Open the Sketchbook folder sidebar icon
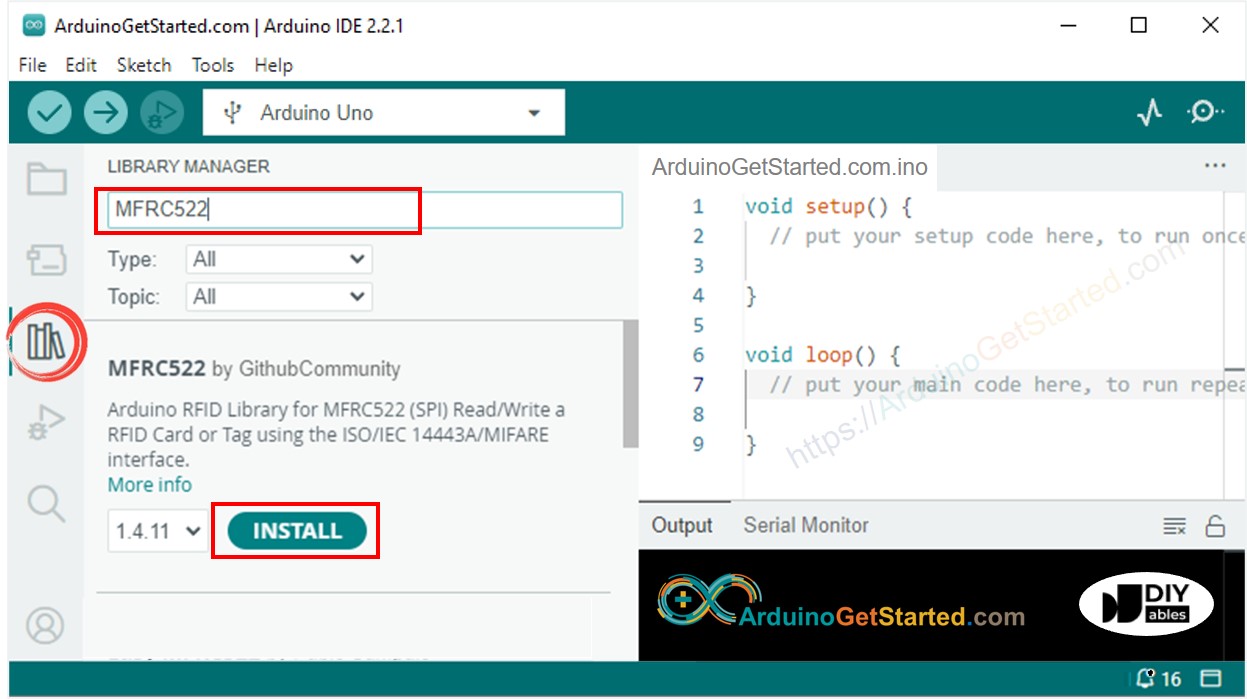This screenshot has height=699, width=1247. click(x=46, y=180)
